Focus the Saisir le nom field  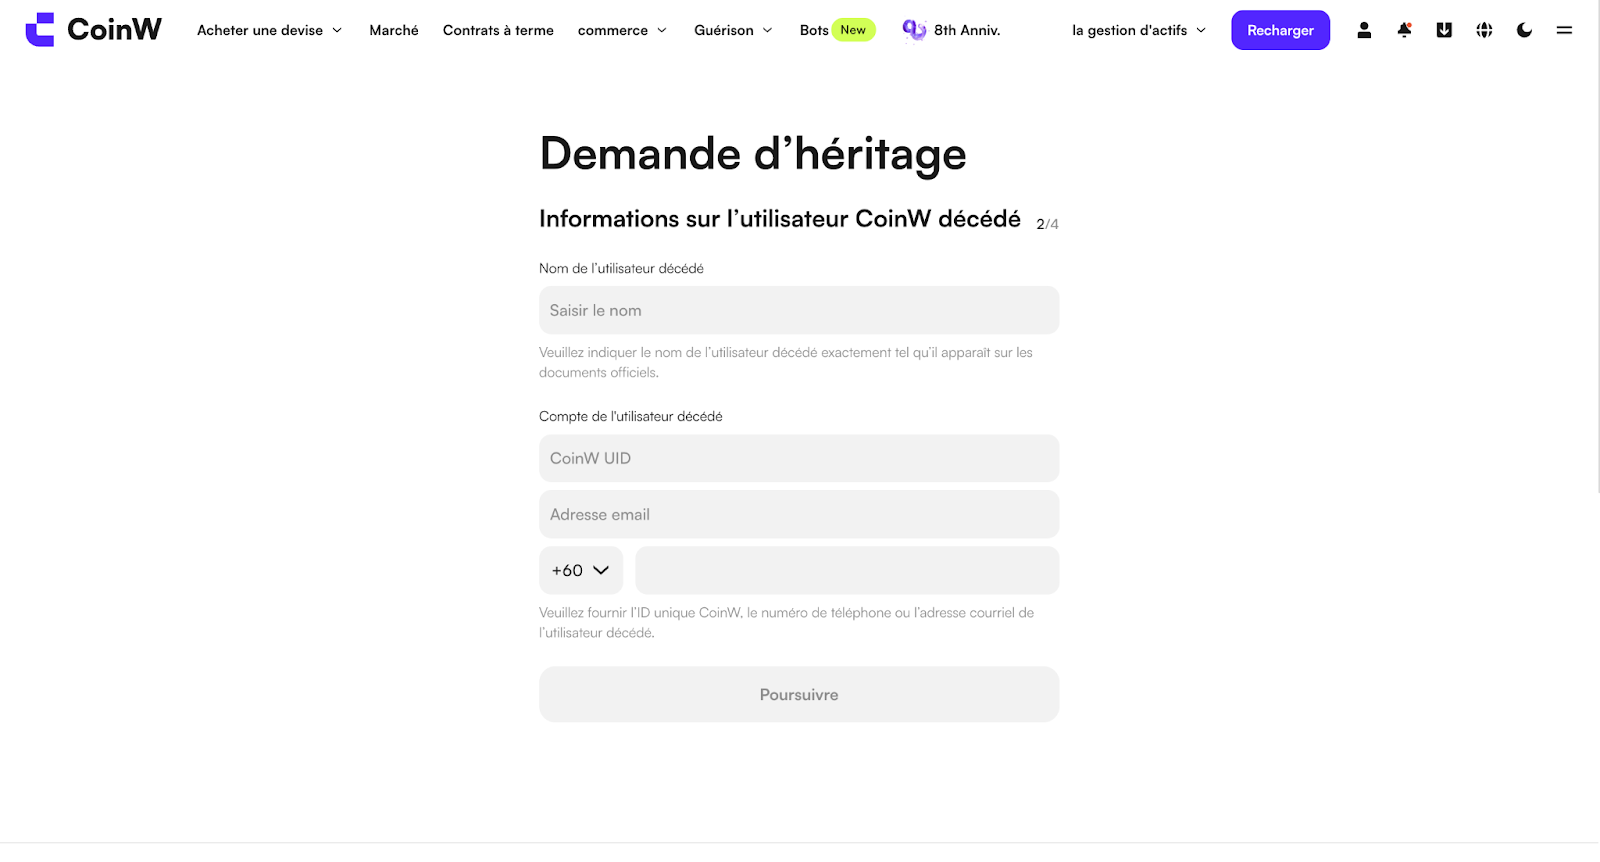click(x=799, y=310)
